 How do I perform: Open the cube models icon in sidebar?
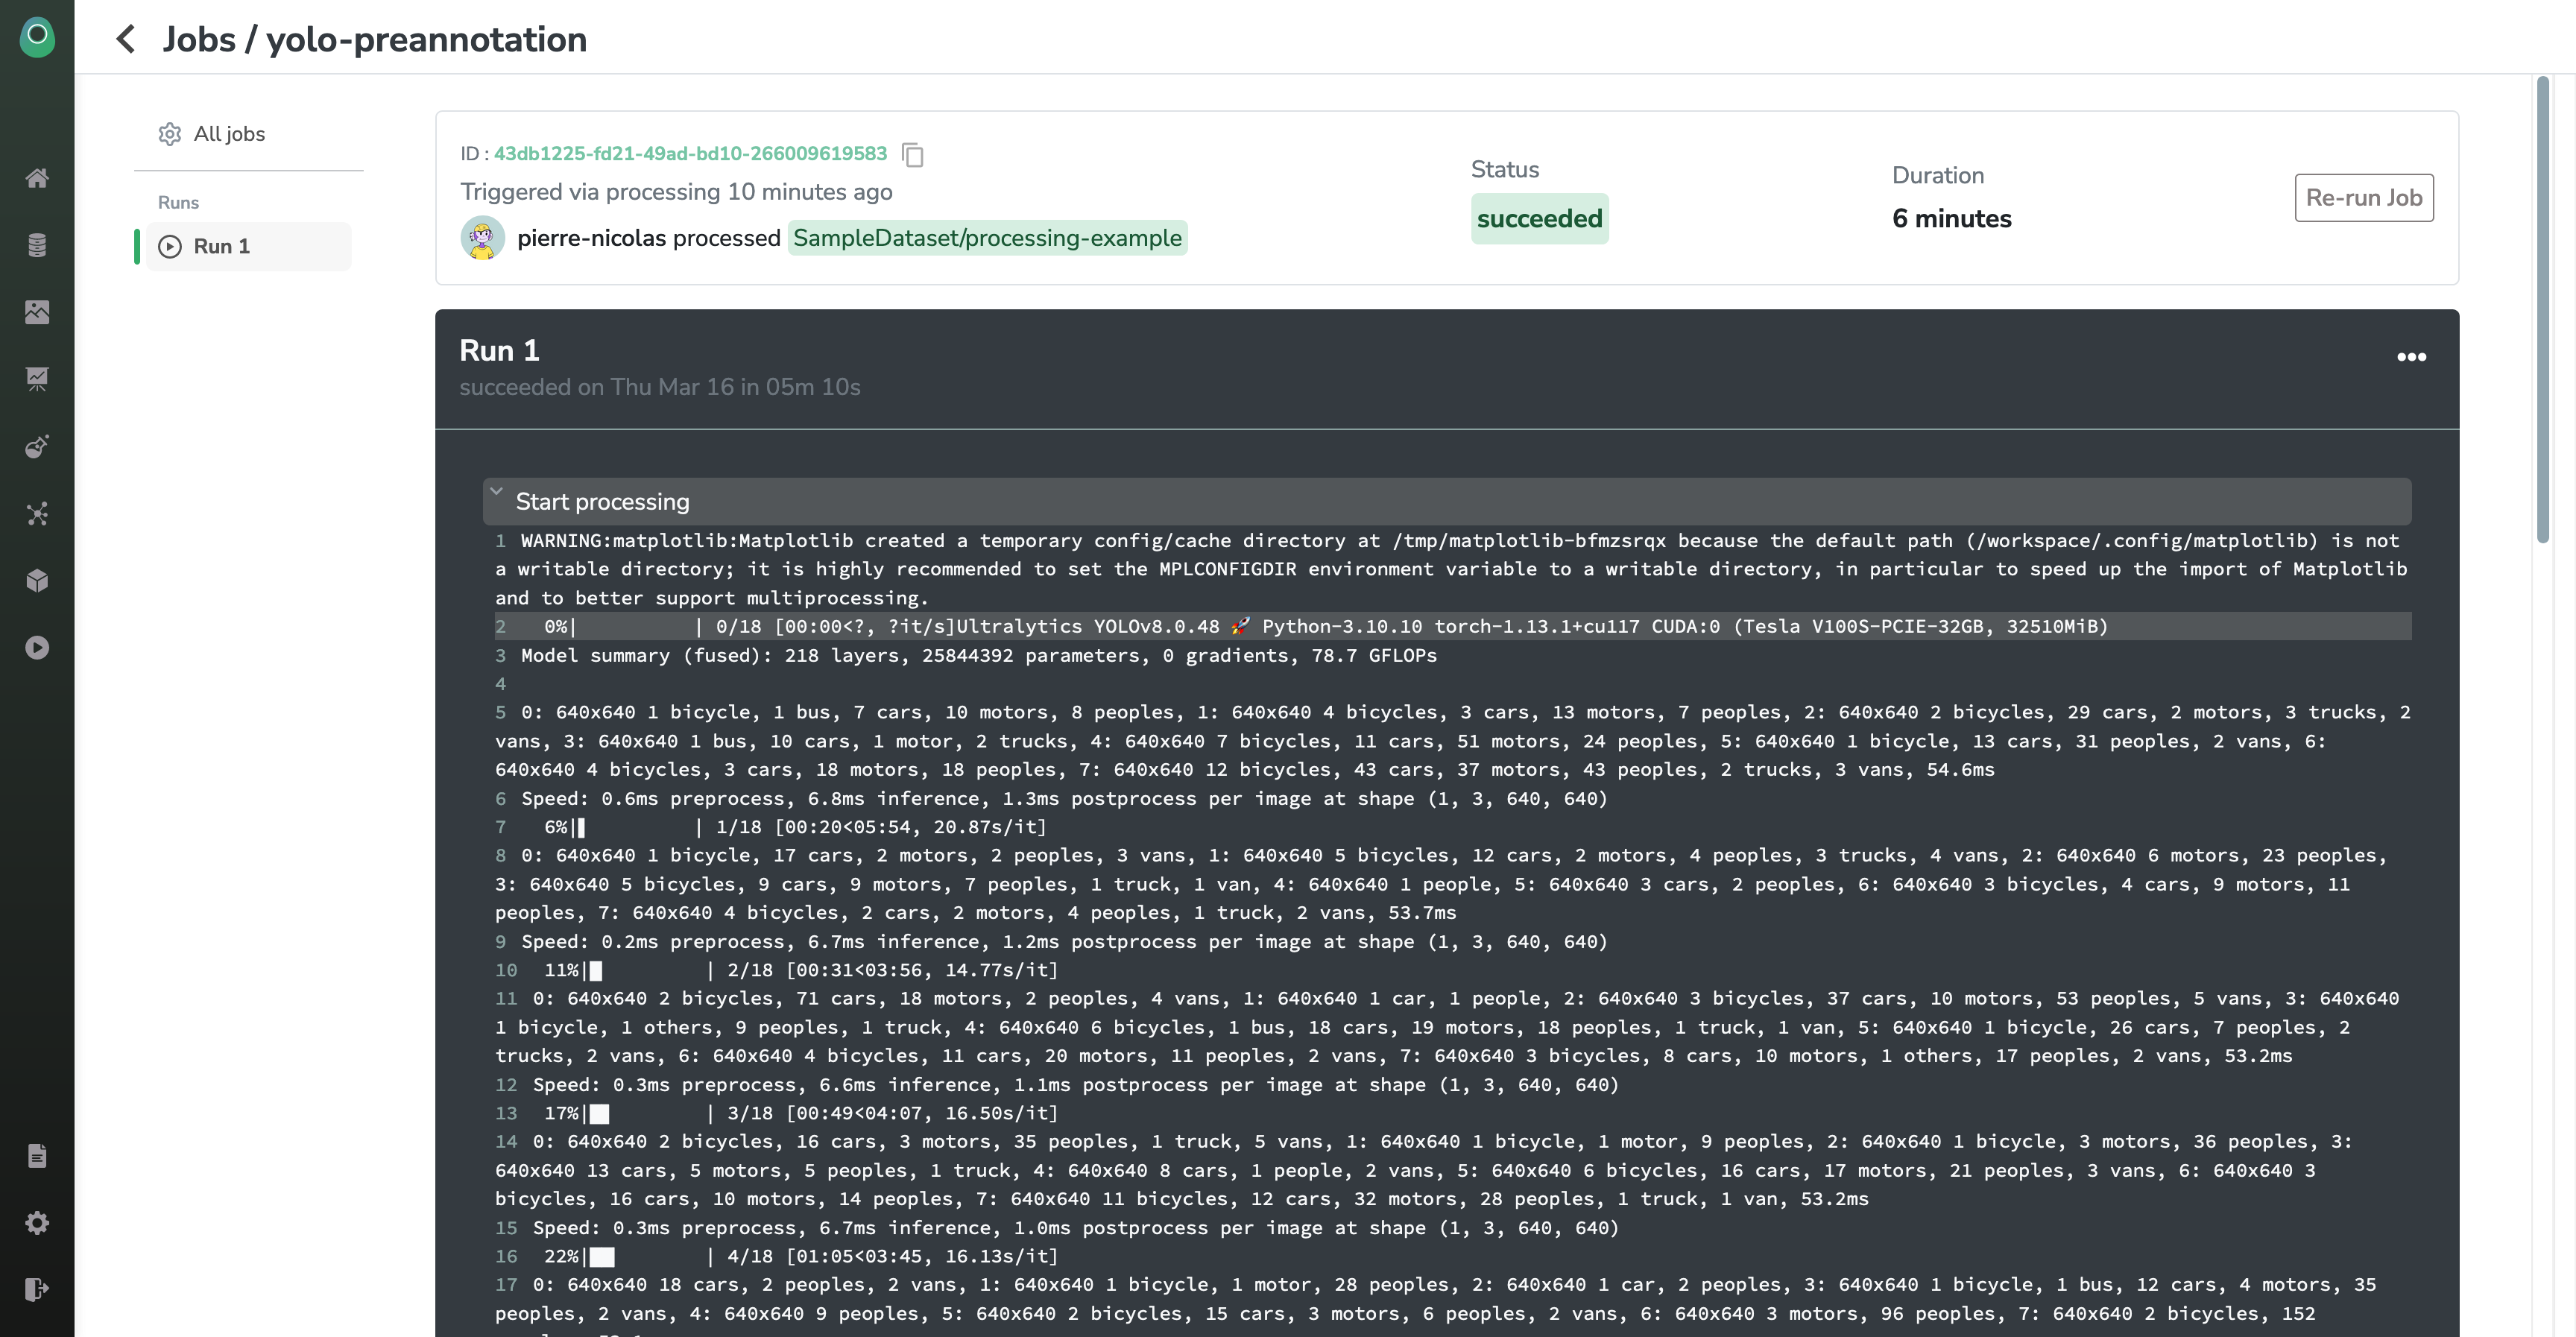pyautogui.click(x=37, y=581)
